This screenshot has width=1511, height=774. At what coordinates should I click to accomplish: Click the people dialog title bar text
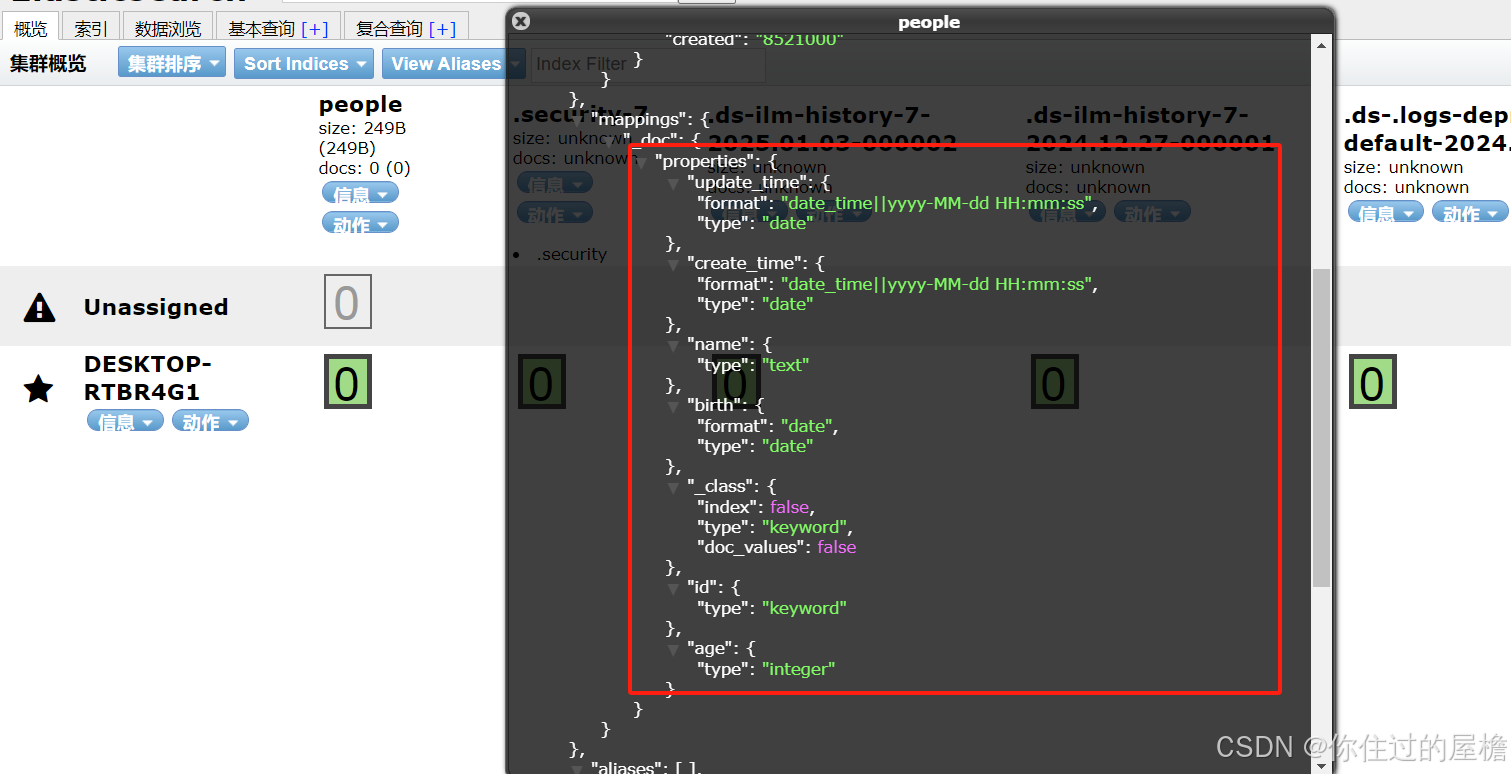[x=929, y=22]
